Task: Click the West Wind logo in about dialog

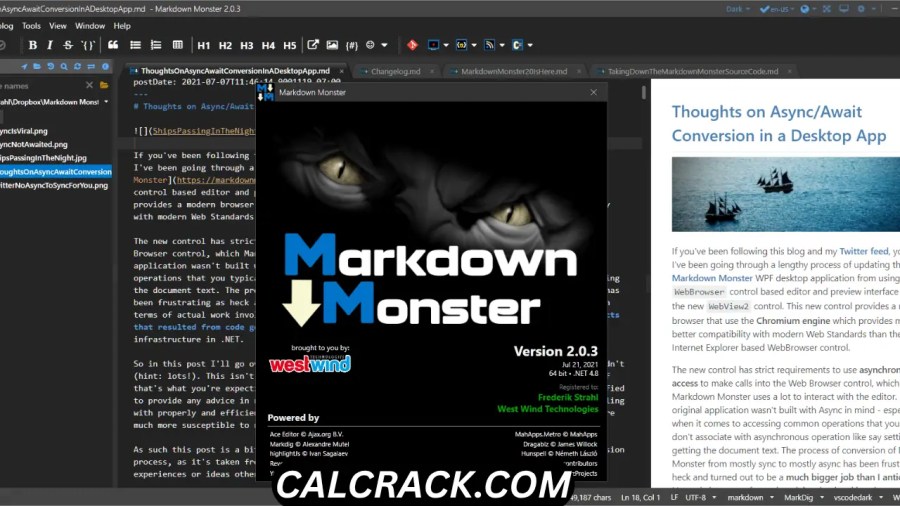Action: (310, 364)
